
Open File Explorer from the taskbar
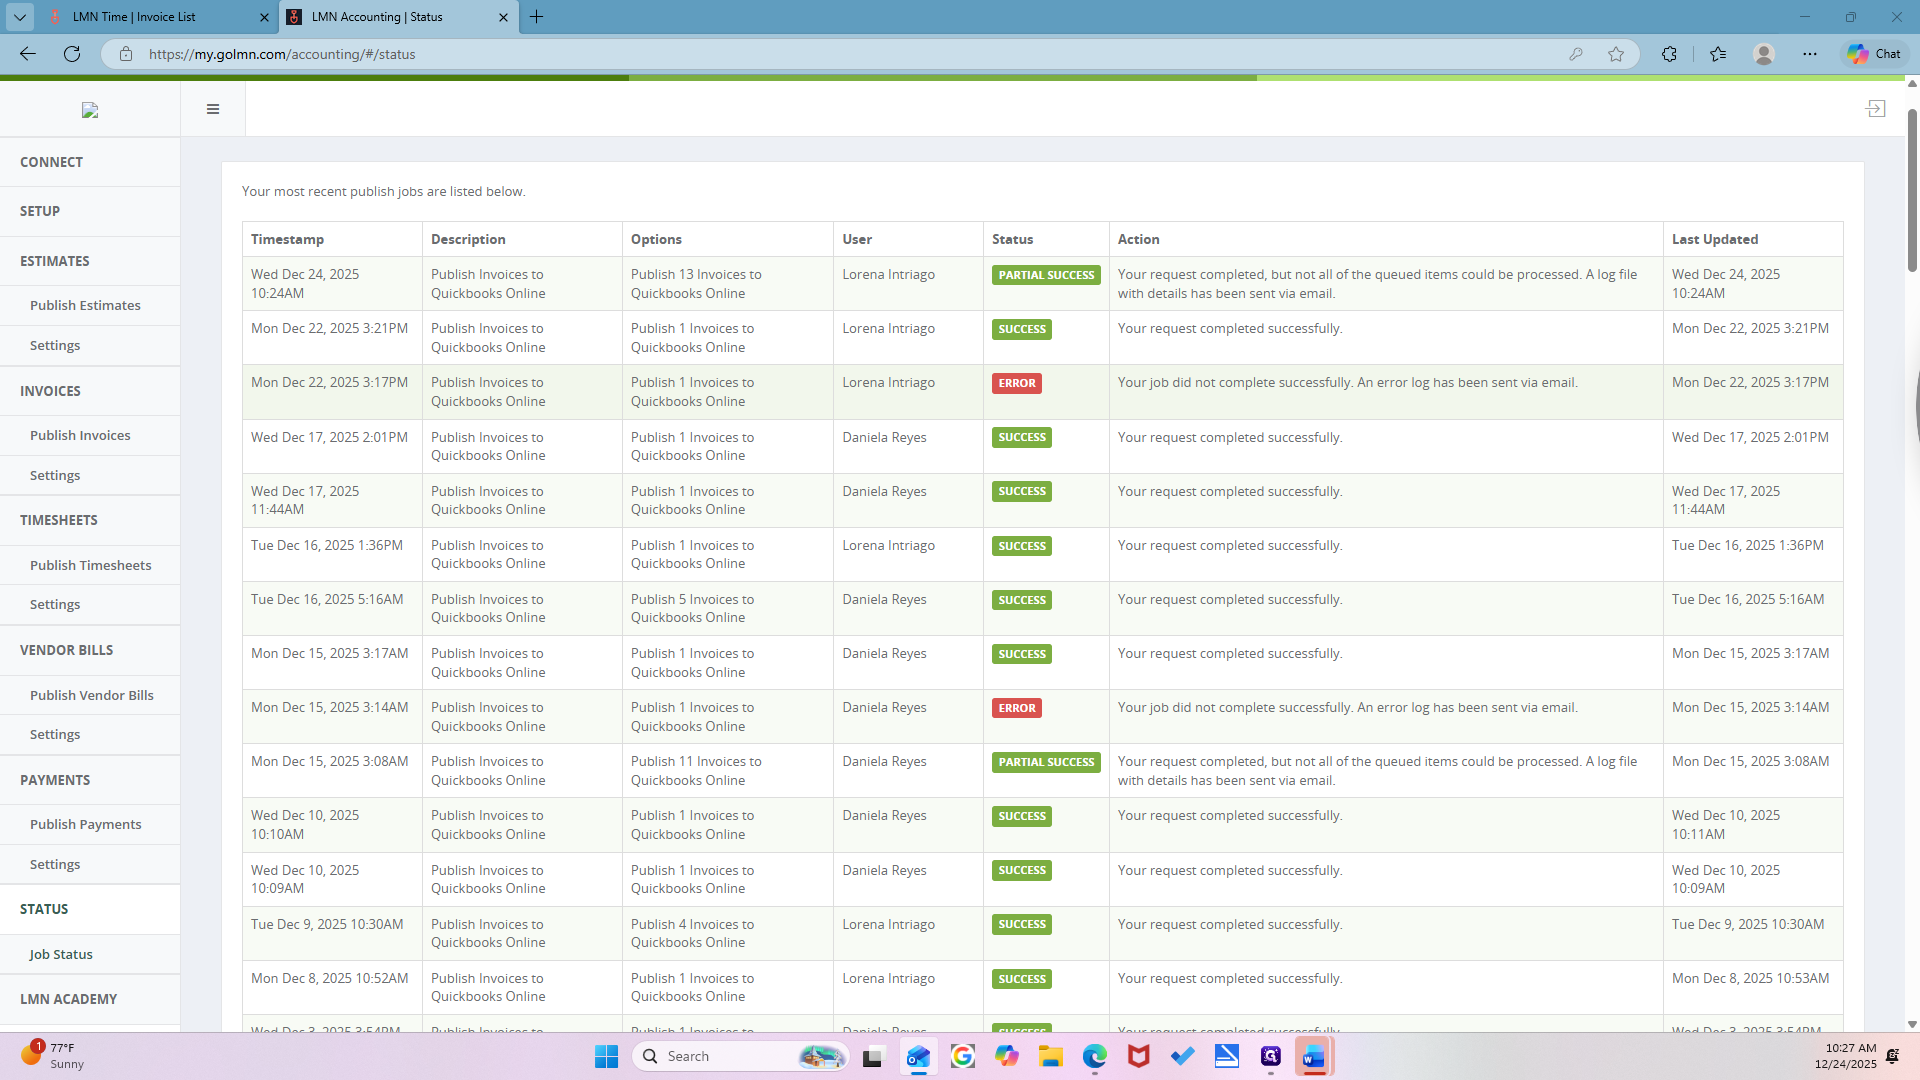tap(1051, 1056)
